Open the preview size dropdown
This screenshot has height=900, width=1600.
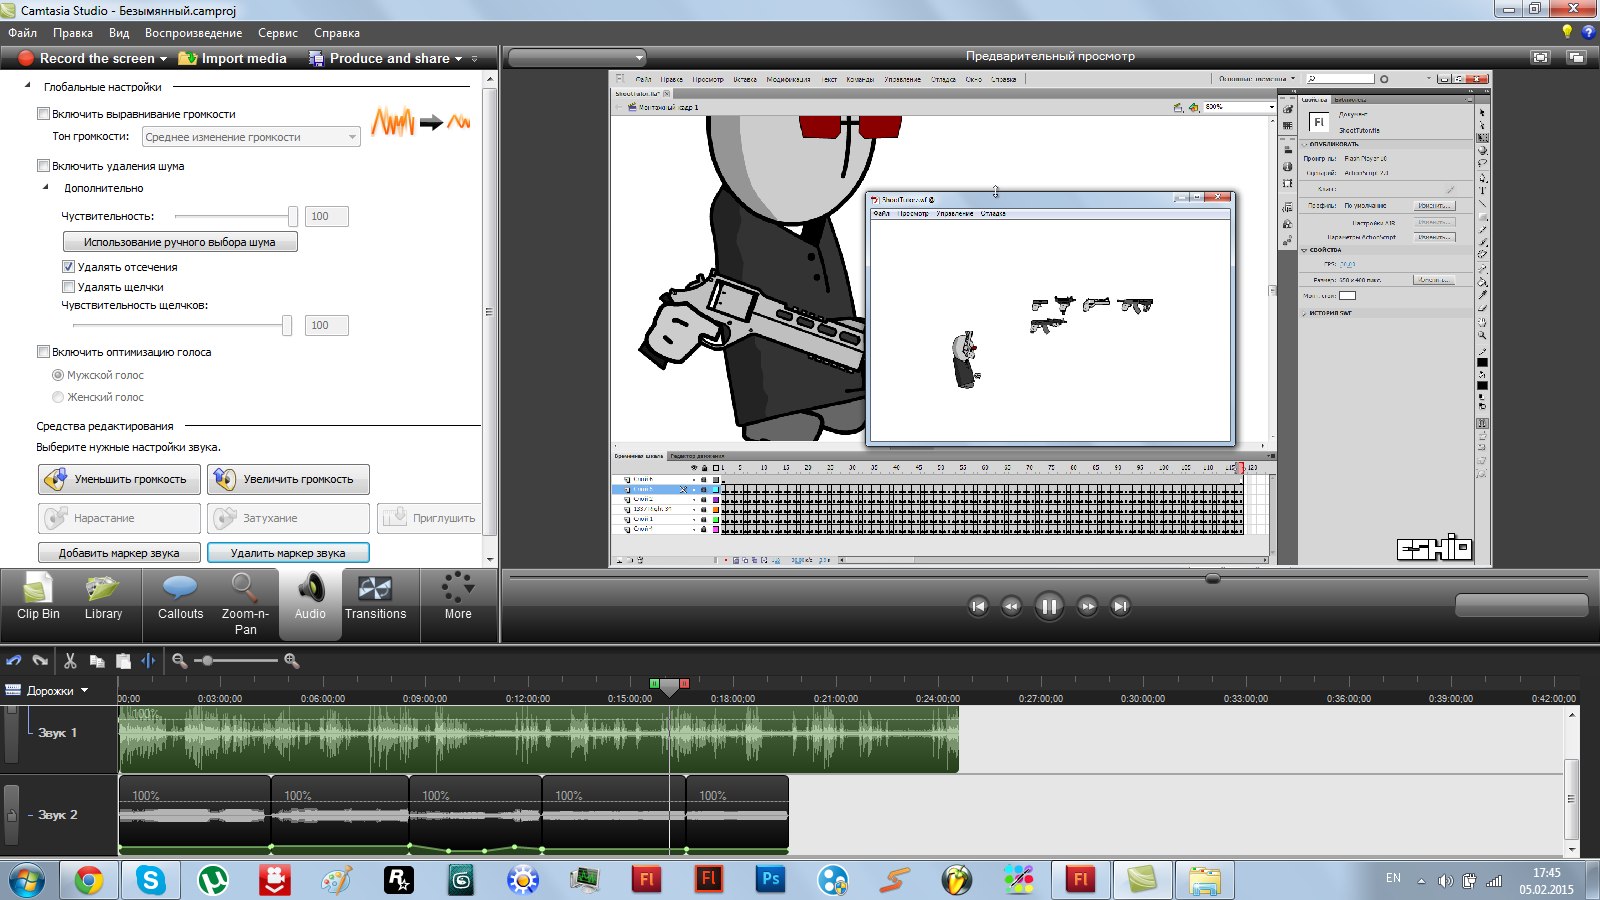pos(577,57)
